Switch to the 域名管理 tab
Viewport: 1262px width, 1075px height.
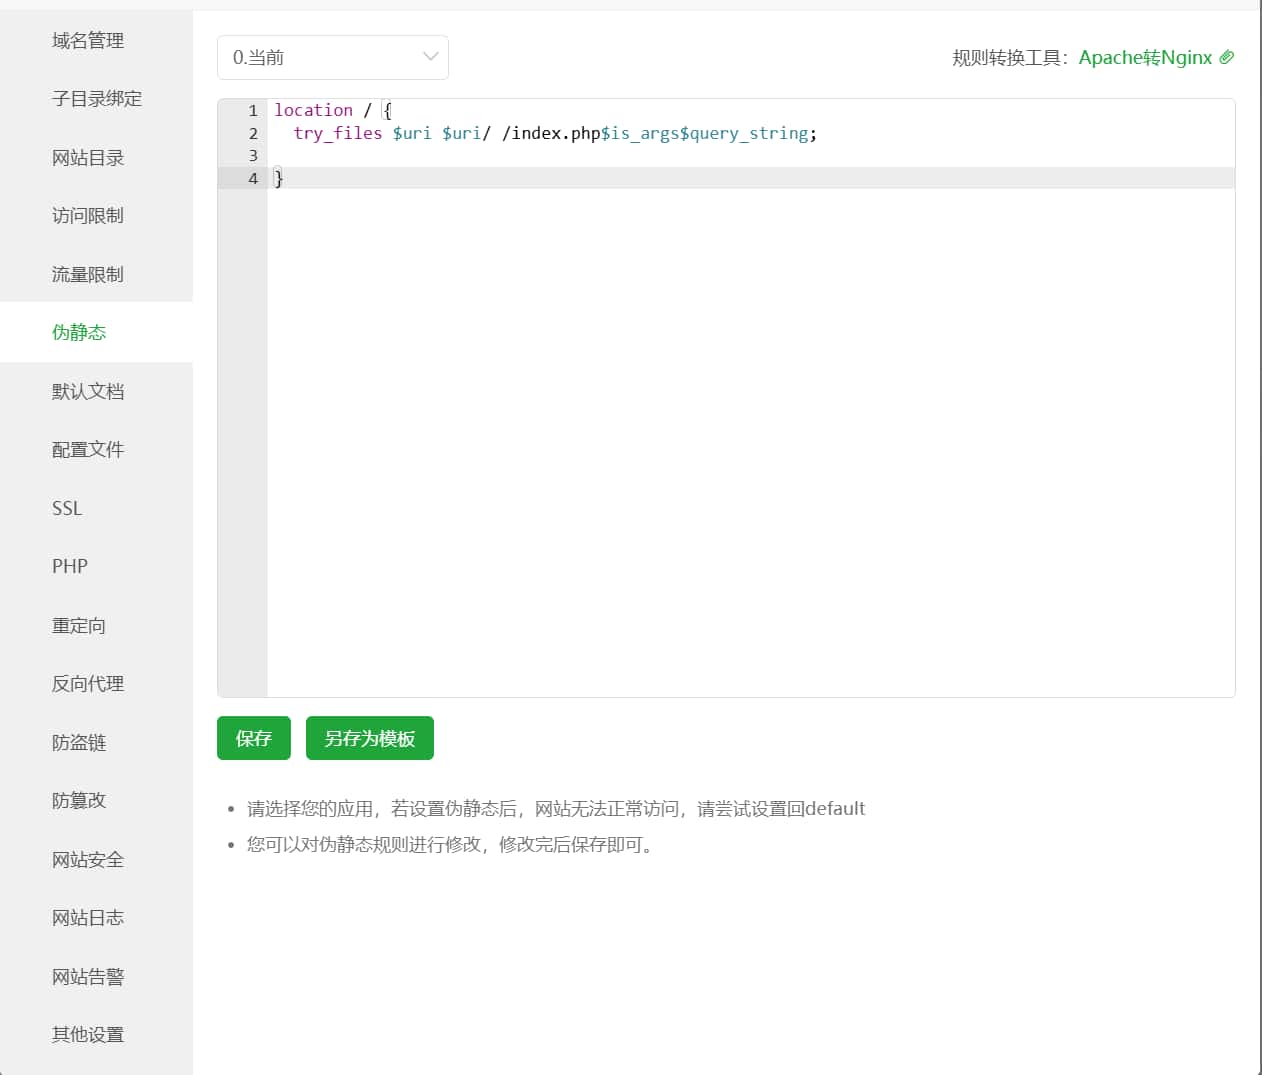pos(87,40)
